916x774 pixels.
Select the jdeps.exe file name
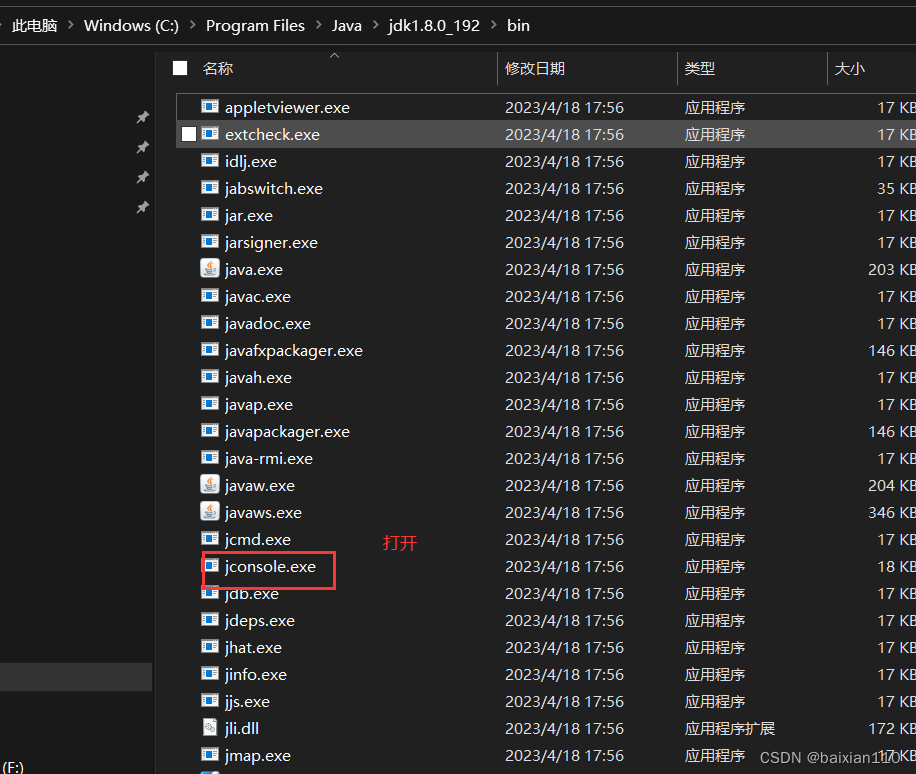[x=259, y=620]
